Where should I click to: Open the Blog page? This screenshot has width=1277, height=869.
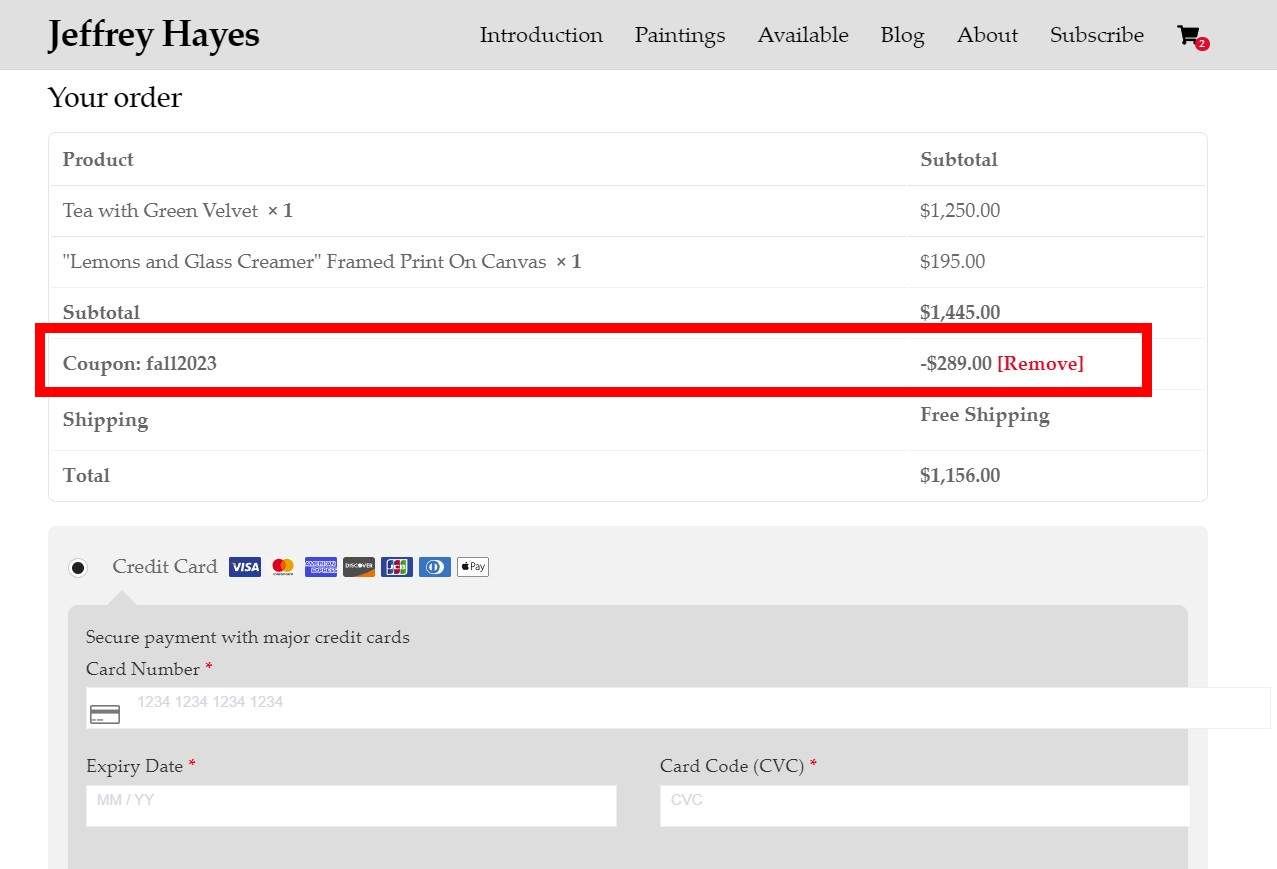(x=902, y=35)
